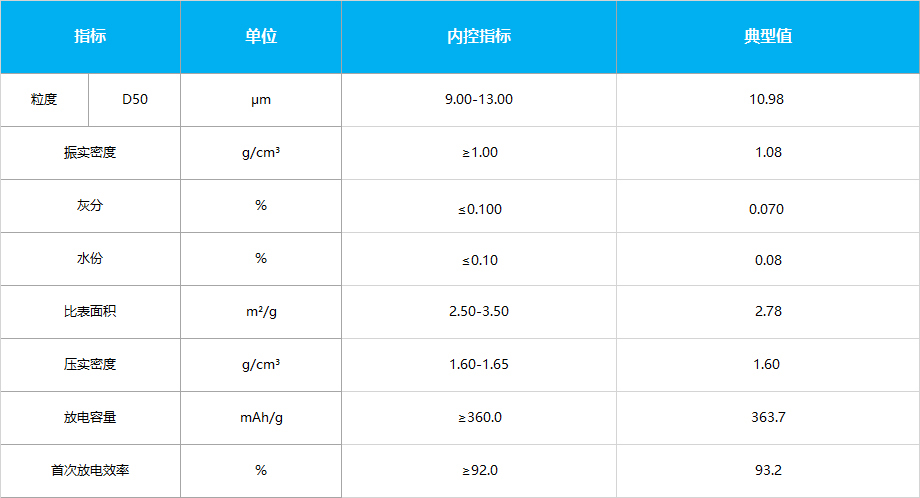Click the 10.98 typical value cell

tap(768, 100)
